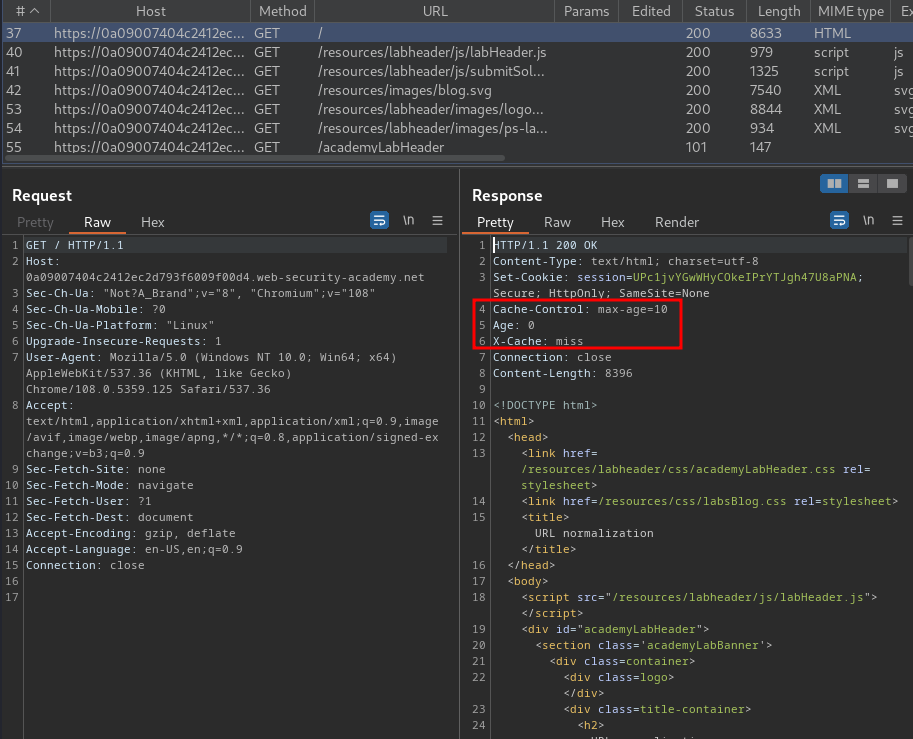Click labHeader.js script src line
Image resolution: width=913 pixels, height=739 pixels.
699,597
